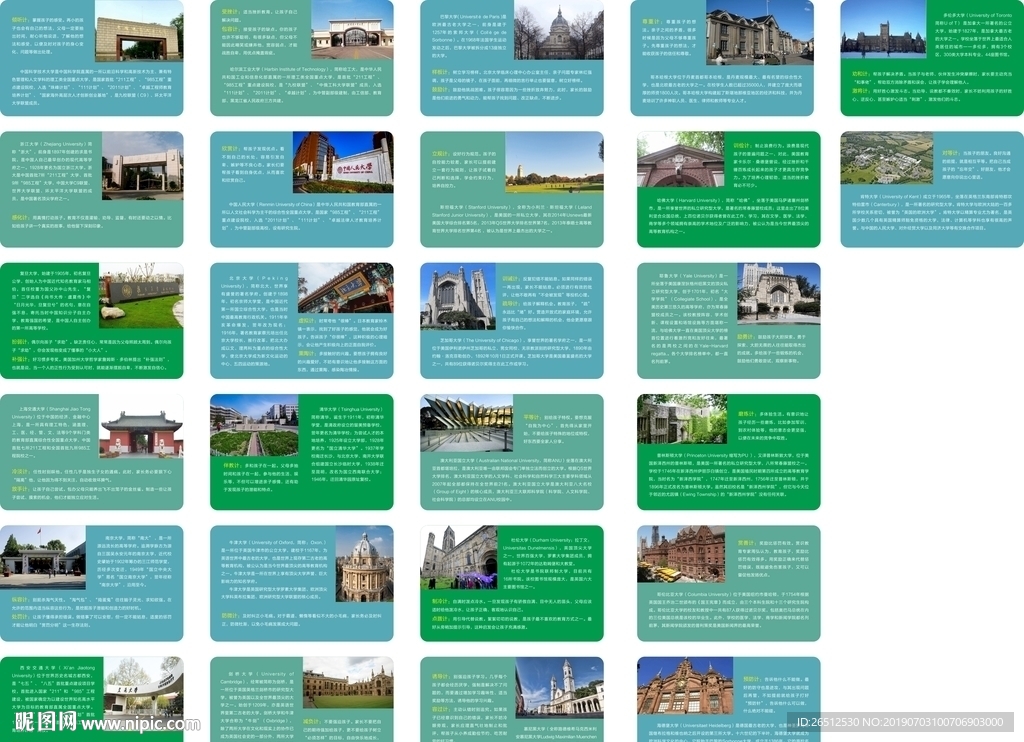Click the Stanford University campus lawn photo

point(554,162)
